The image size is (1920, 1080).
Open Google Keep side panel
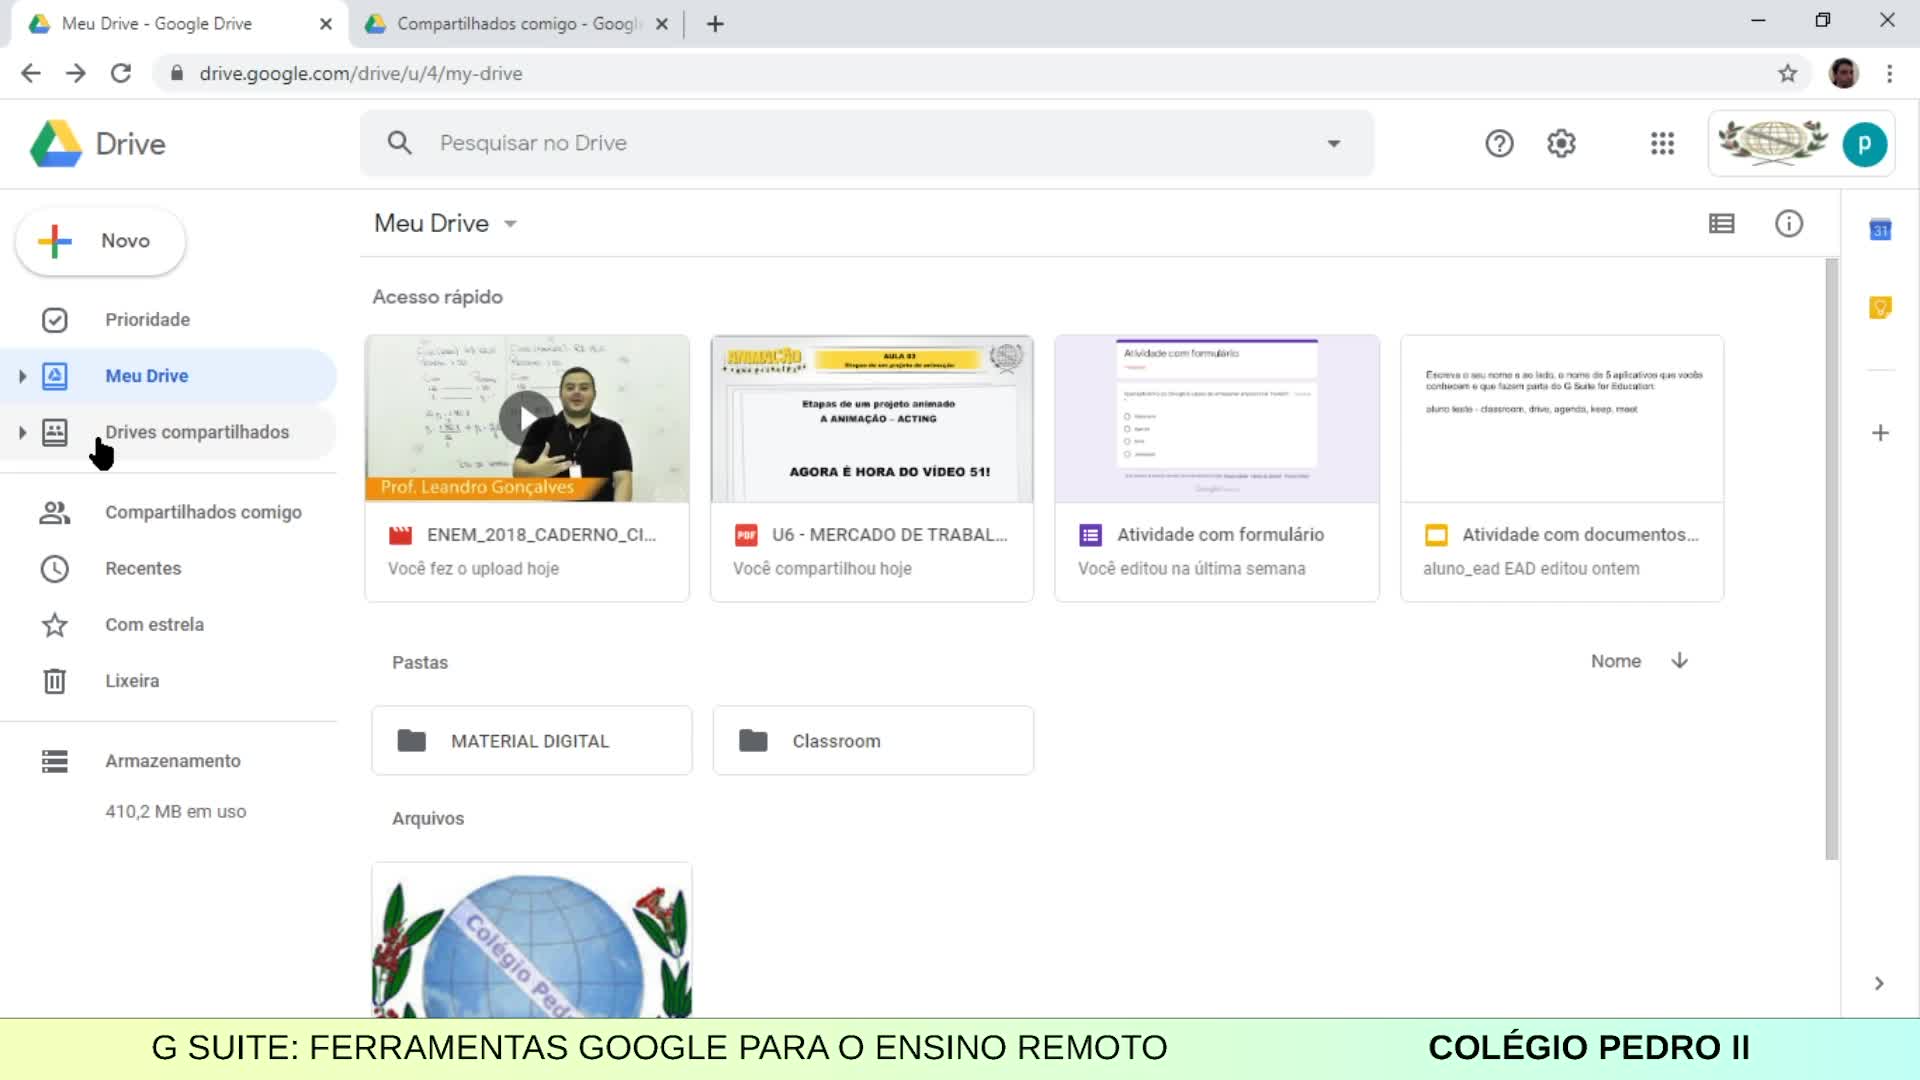click(x=1880, y=307)
